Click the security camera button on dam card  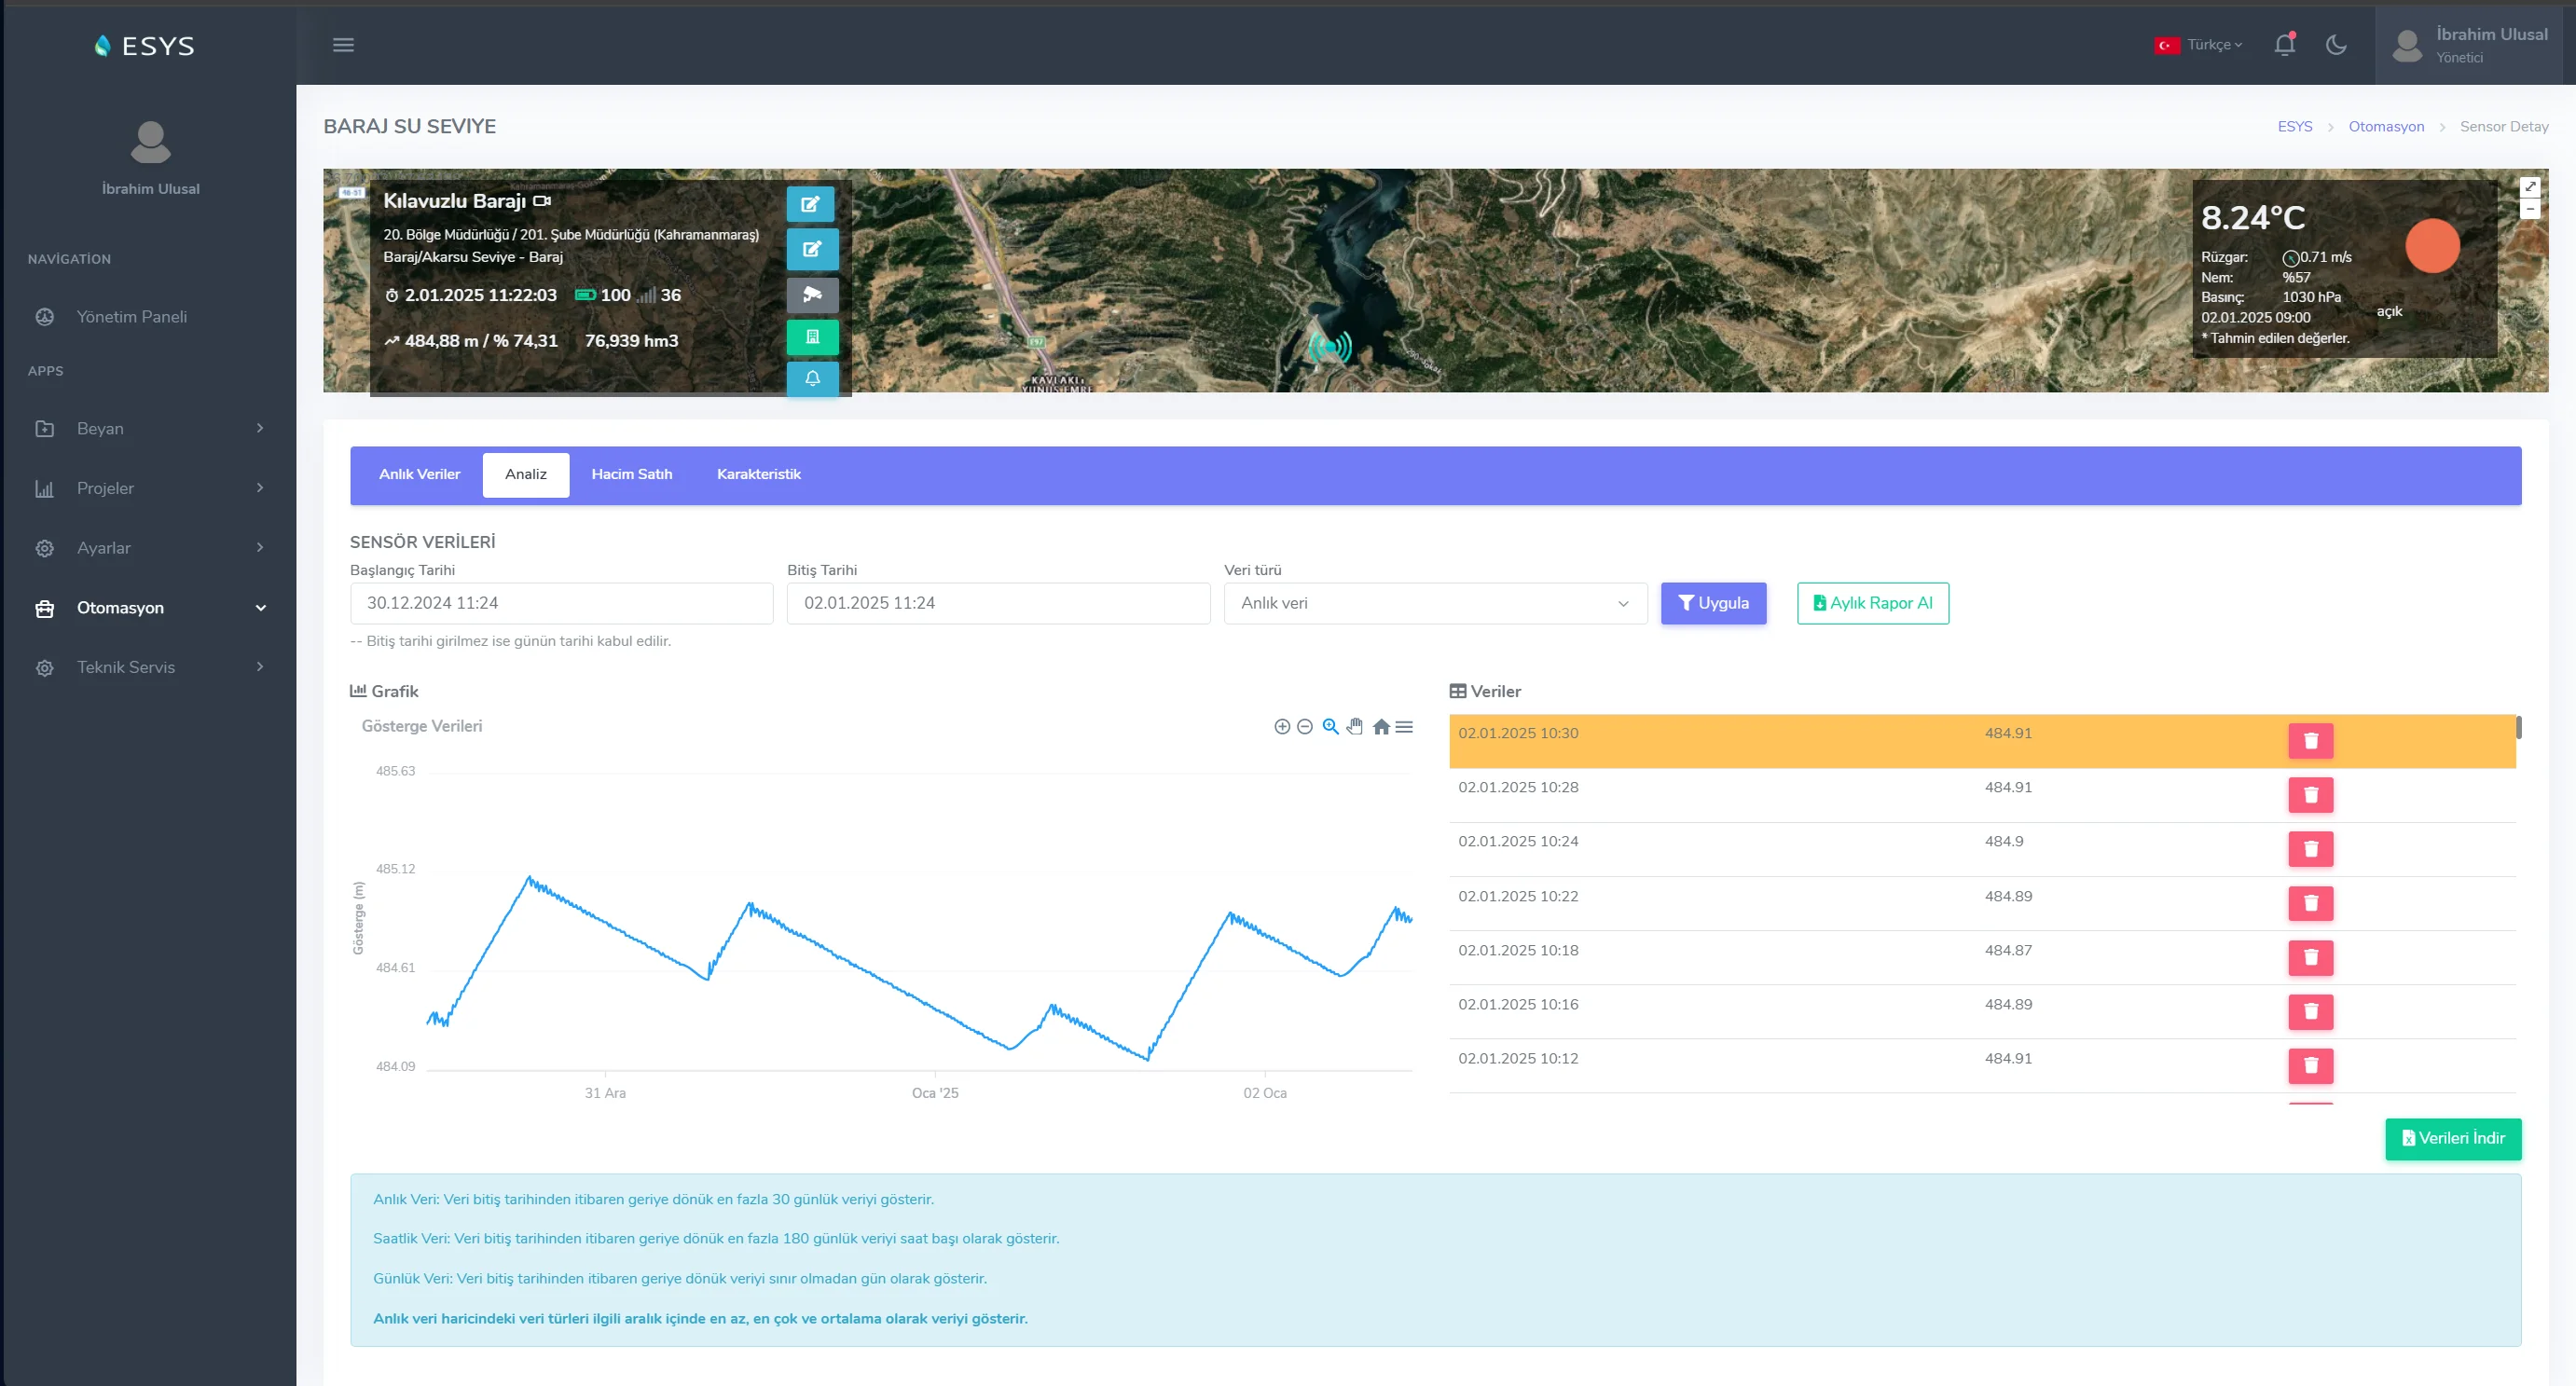click(812, 294)
